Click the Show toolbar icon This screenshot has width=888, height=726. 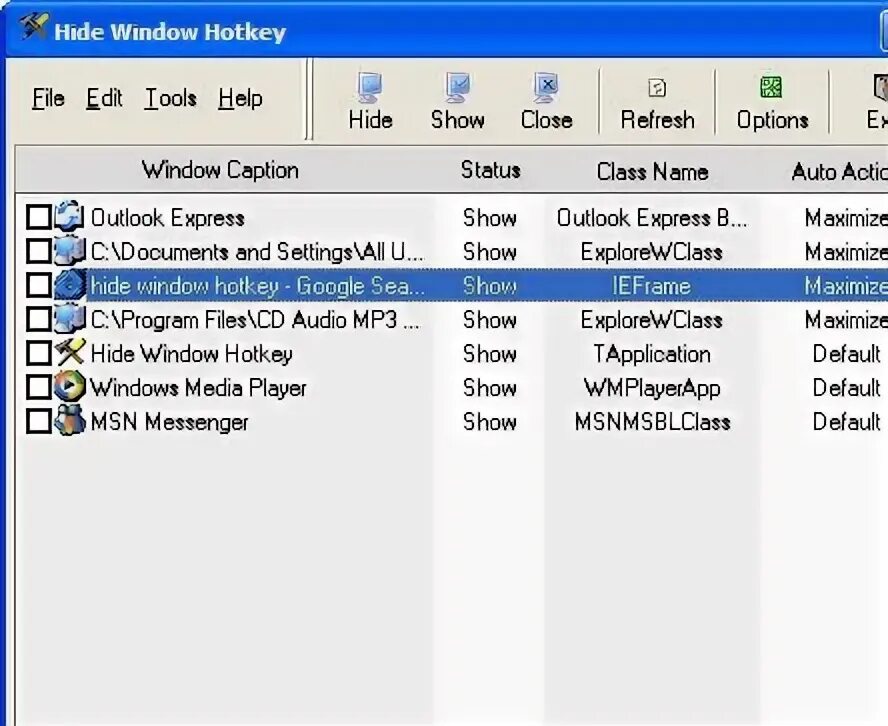click(458, 87)
